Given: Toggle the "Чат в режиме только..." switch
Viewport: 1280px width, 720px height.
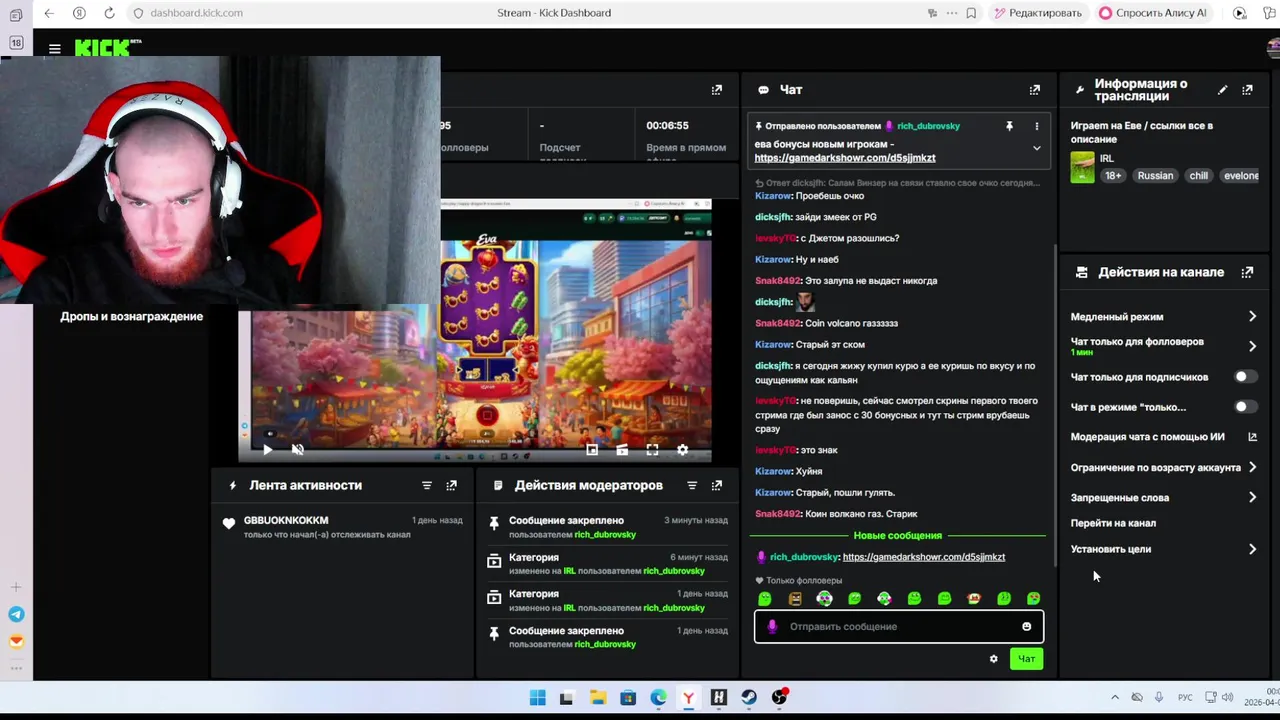Looking at the screenshot, I should tap(1245, 407).
